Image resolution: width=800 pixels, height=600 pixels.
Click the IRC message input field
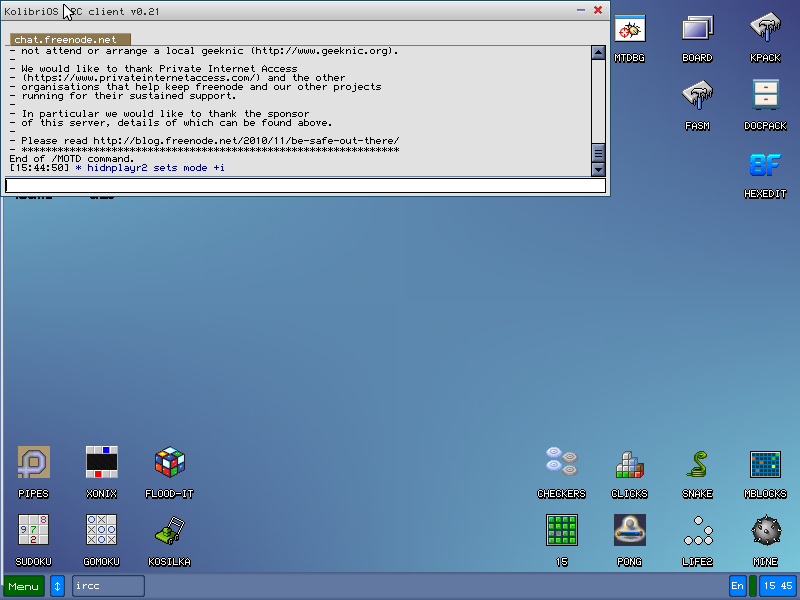point(305,185)
